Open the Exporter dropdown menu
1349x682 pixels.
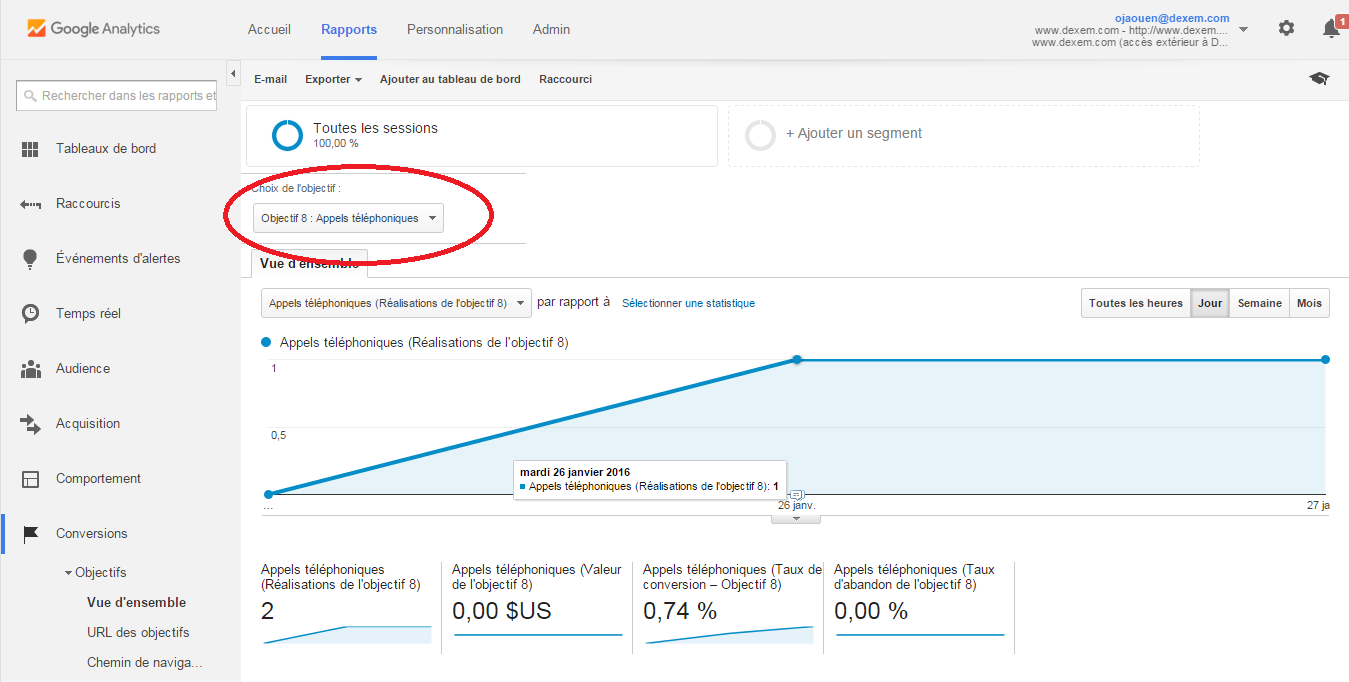click(333, 78)
